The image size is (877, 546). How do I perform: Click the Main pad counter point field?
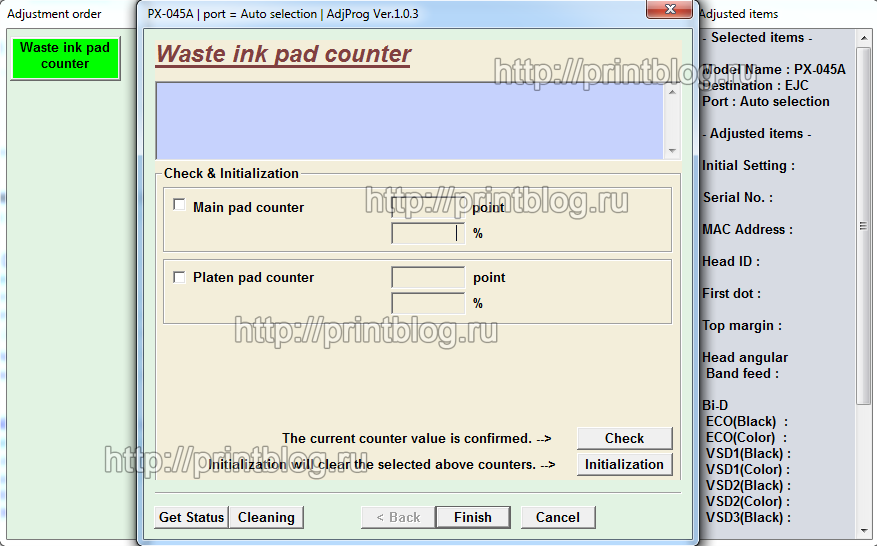(428, 208)
